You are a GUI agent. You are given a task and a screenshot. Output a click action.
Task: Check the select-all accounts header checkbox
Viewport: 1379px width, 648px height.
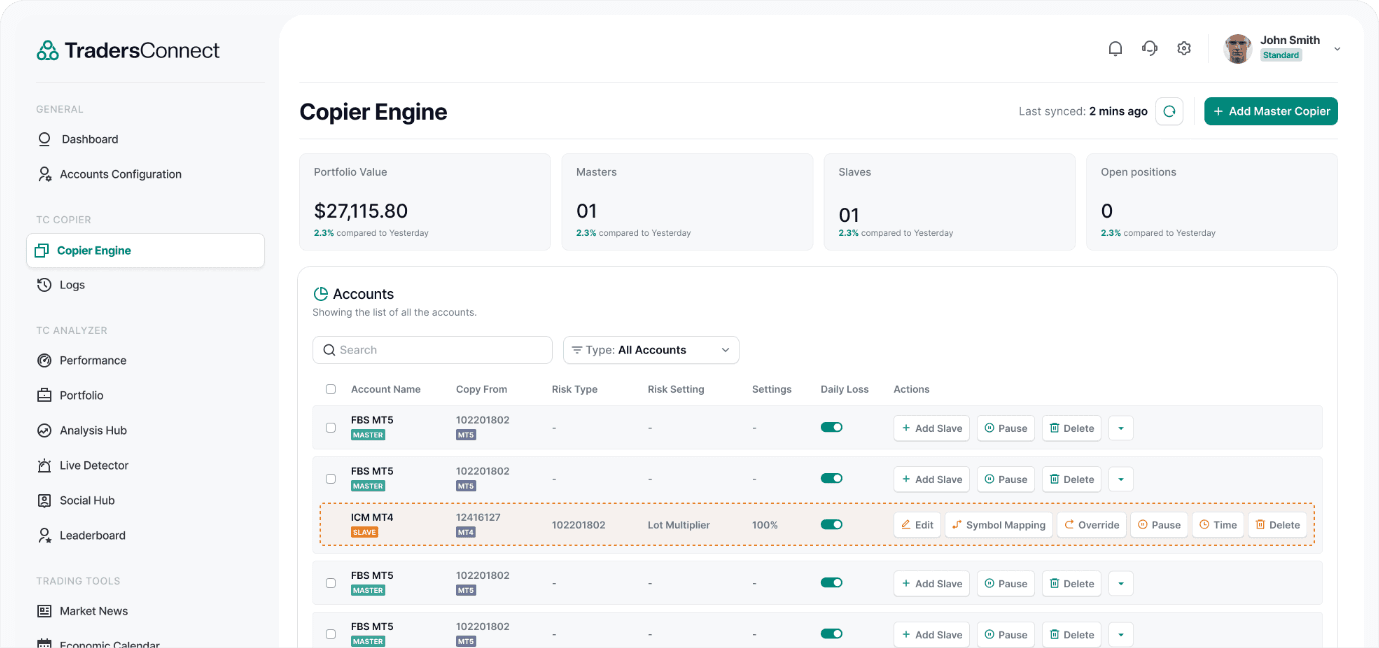[x=331, y=389]
